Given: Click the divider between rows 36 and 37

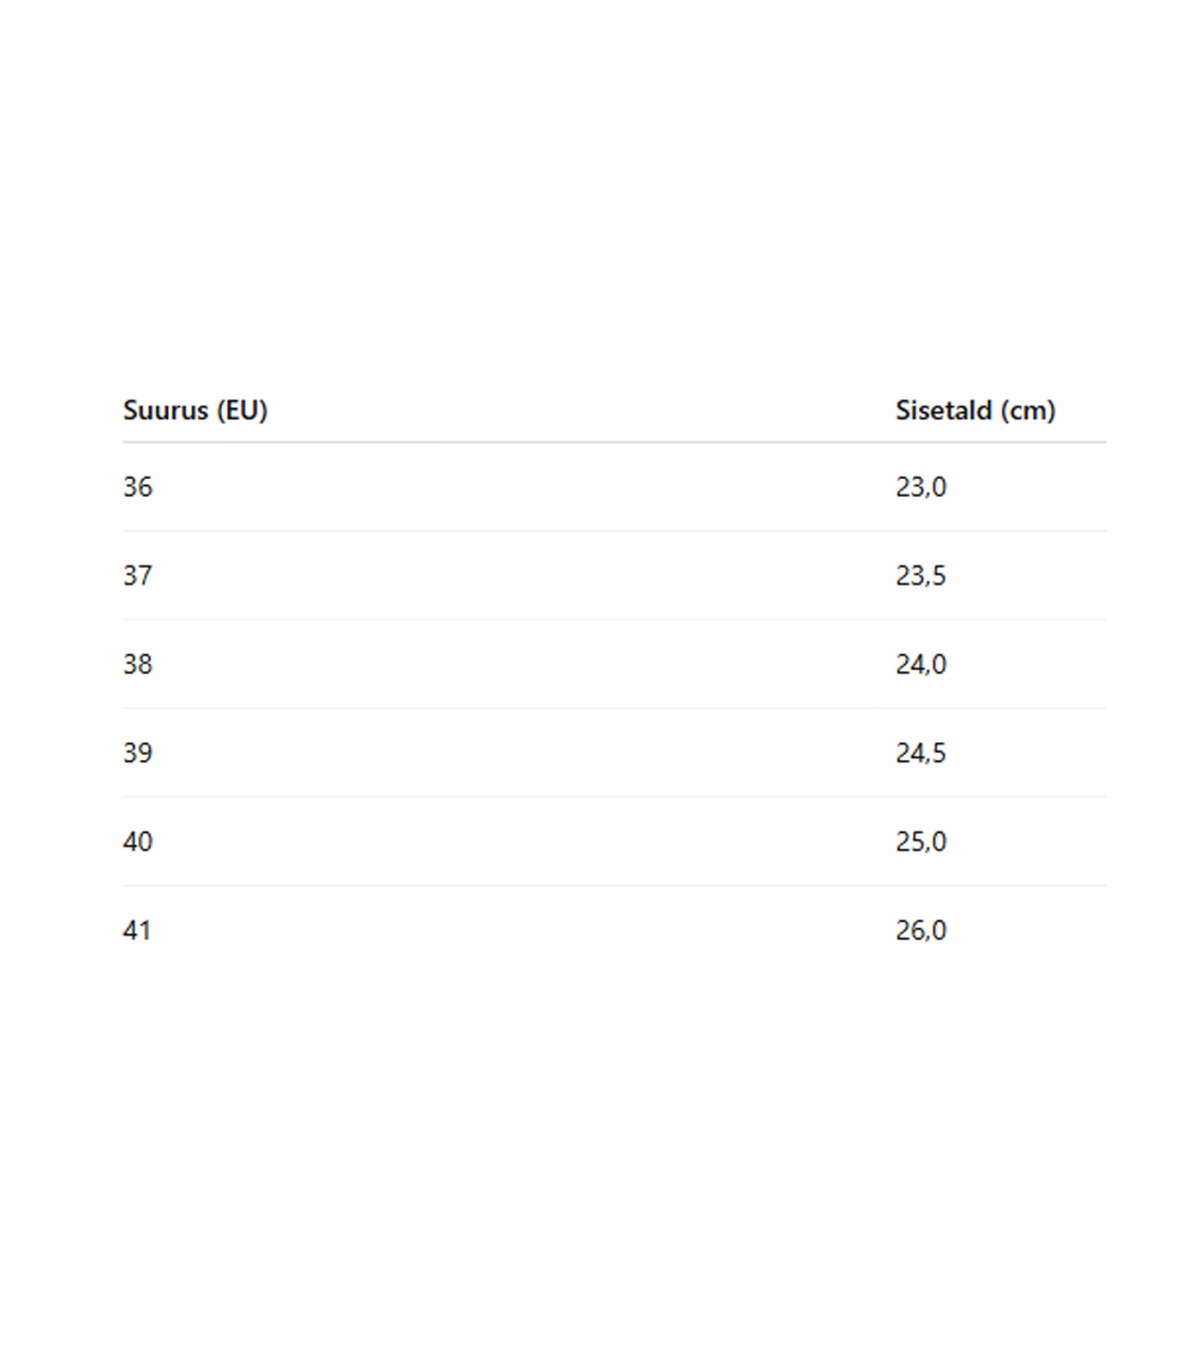Looking at the screenshot, I should (x=614, y=531).
